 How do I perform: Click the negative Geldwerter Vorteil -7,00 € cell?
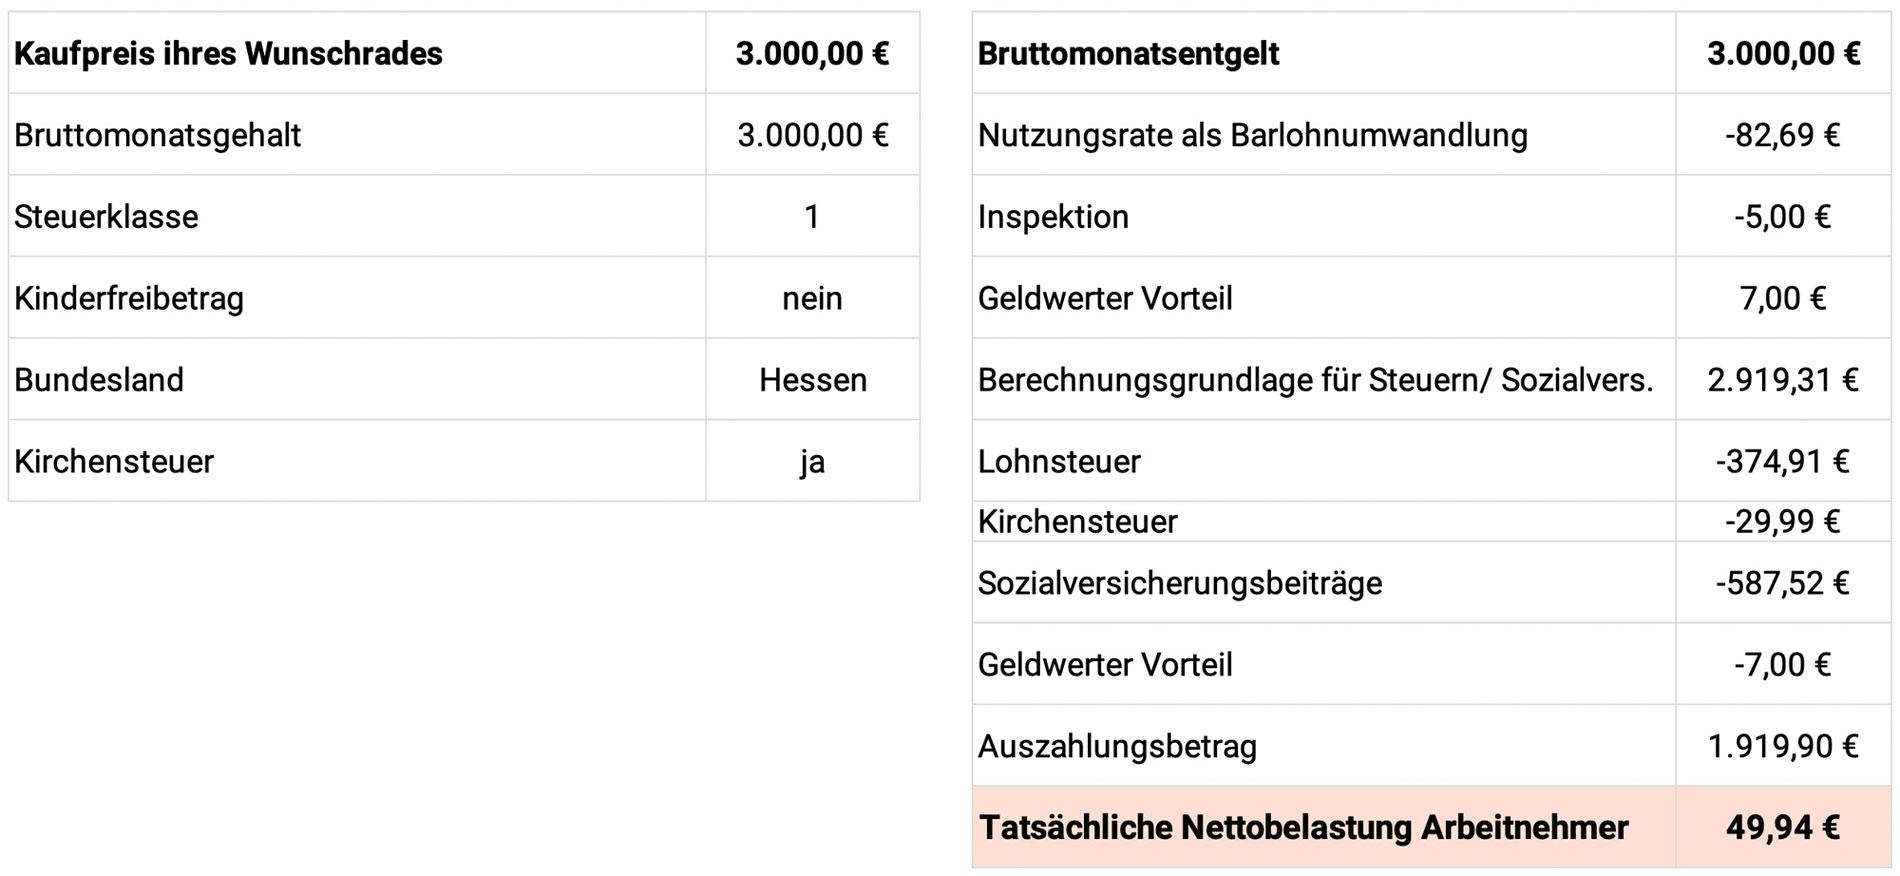point(1783,664)
